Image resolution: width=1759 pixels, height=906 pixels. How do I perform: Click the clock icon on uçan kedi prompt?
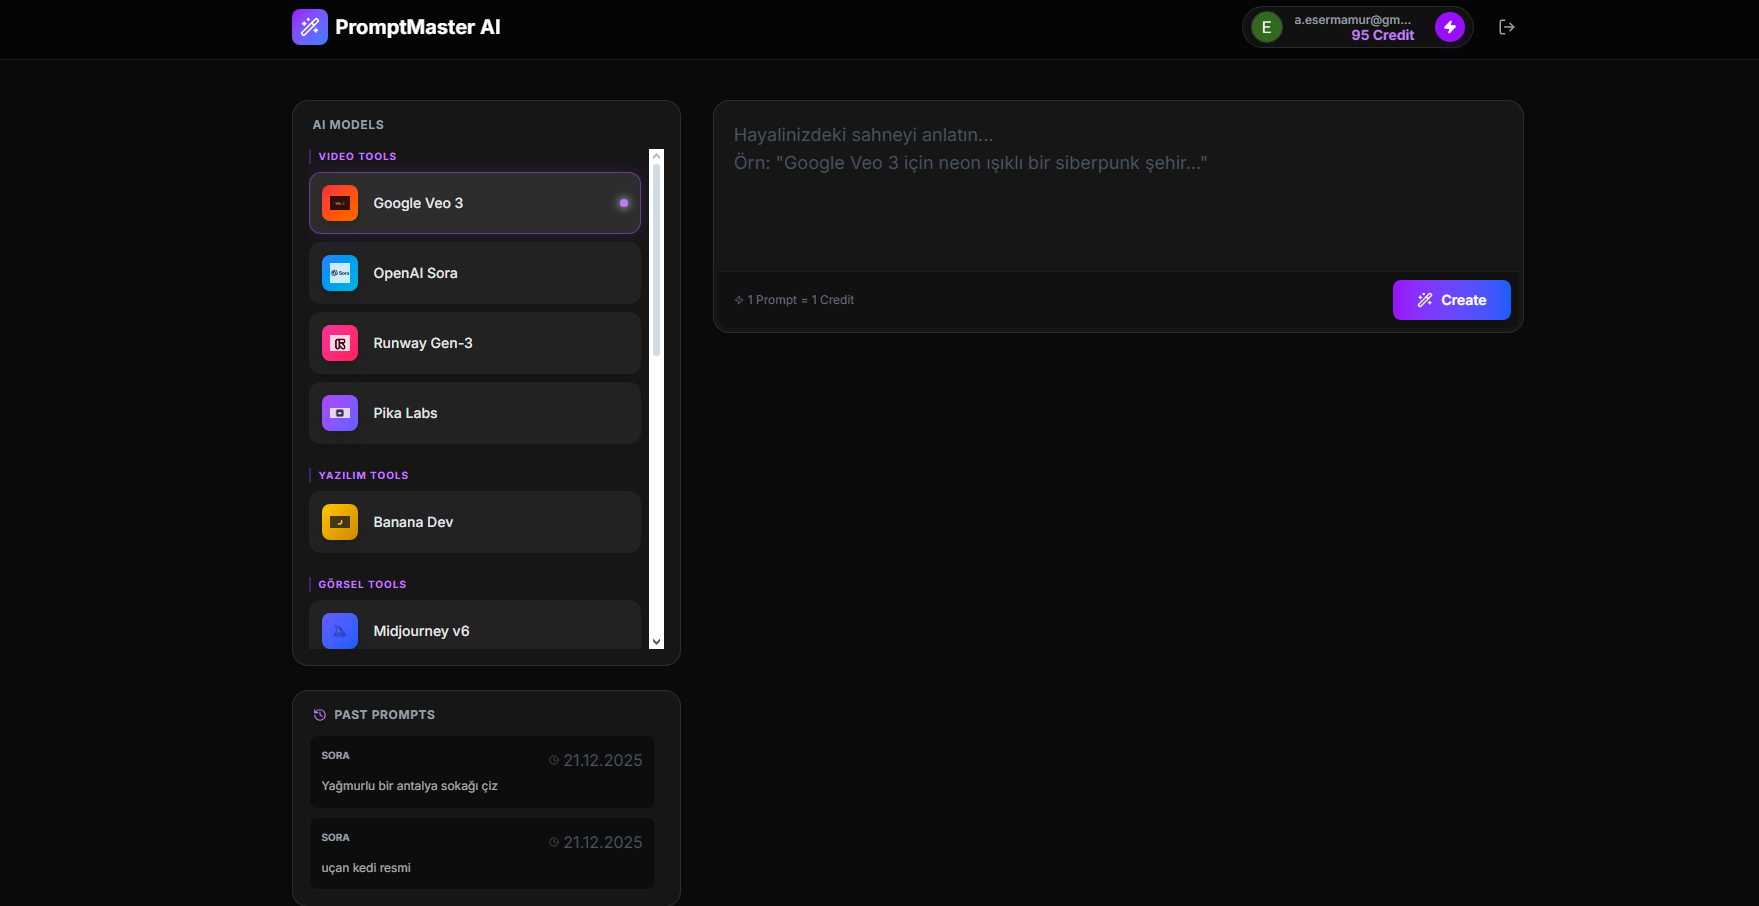point(554,842)
